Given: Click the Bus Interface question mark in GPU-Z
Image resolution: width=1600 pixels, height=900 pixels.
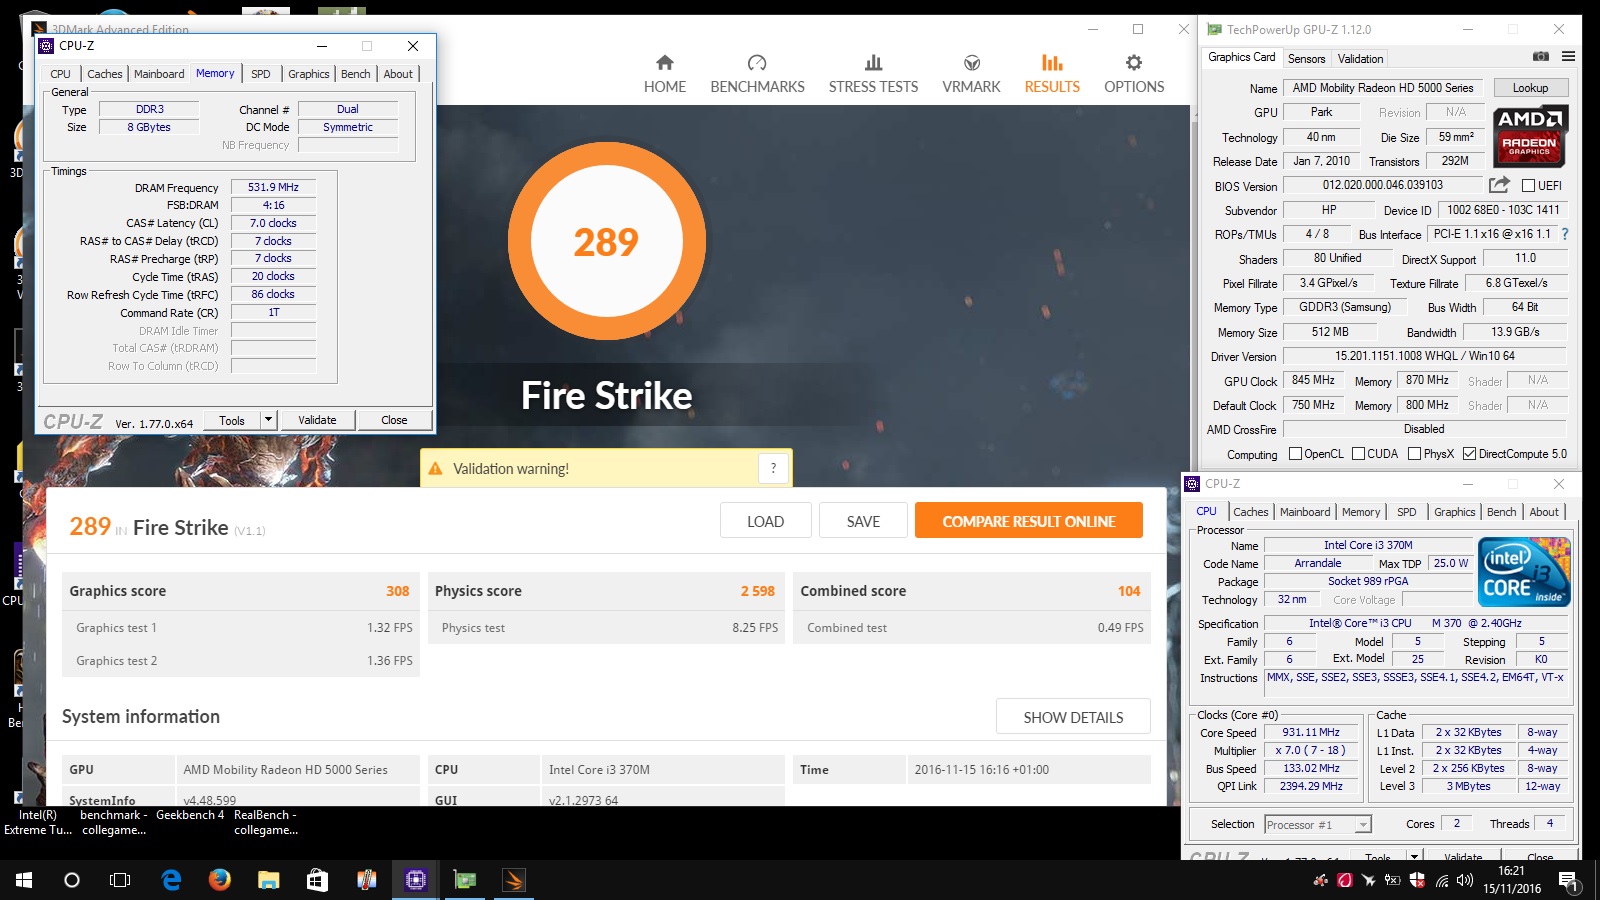Looking at the screenshot, I should click(1565, 234).
